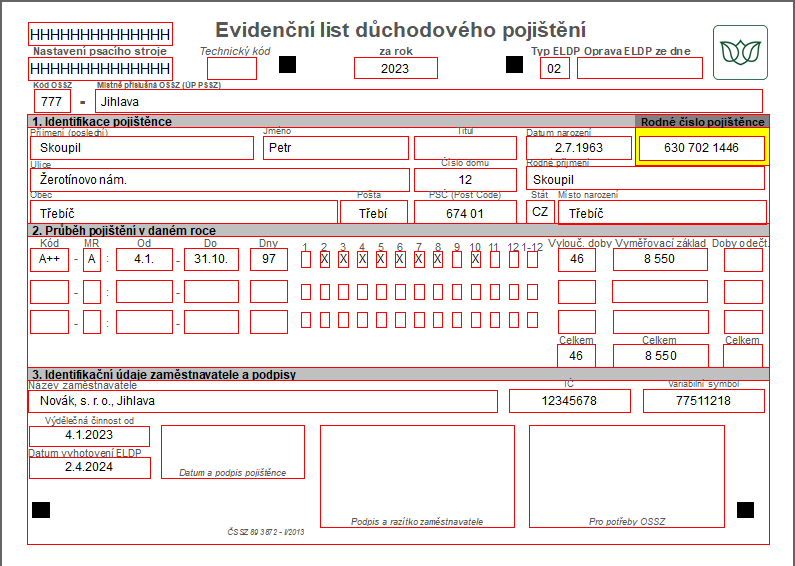Viewport: 795px width, 566px height.
Task: Click the Pošta field
Action: tap(374, 212)
